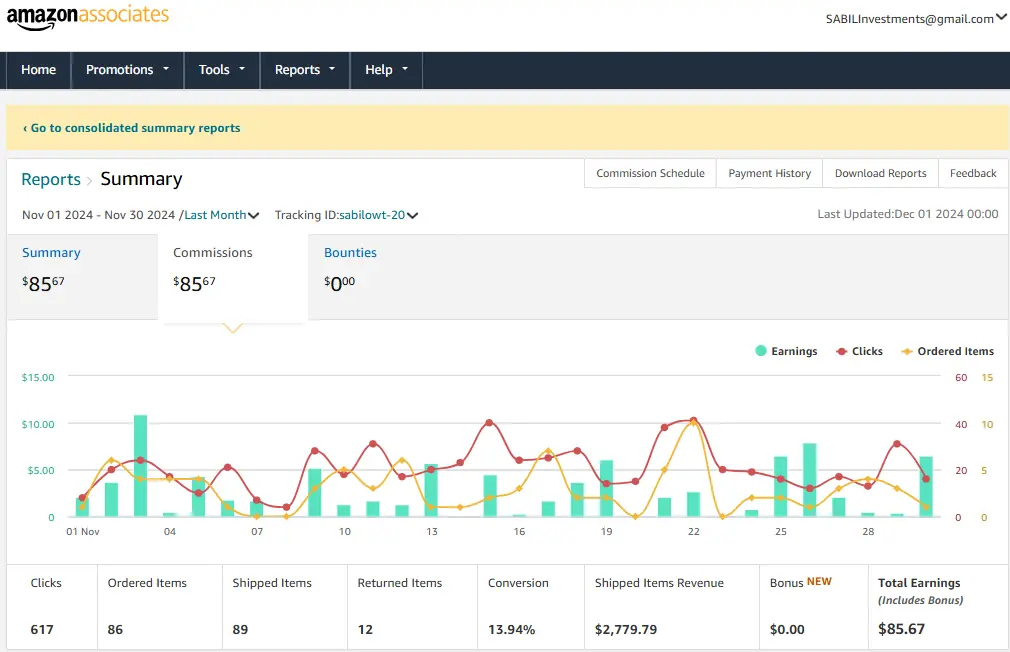
Task: Click the 01 Nov axis label
Action: [x=83, y=532]
